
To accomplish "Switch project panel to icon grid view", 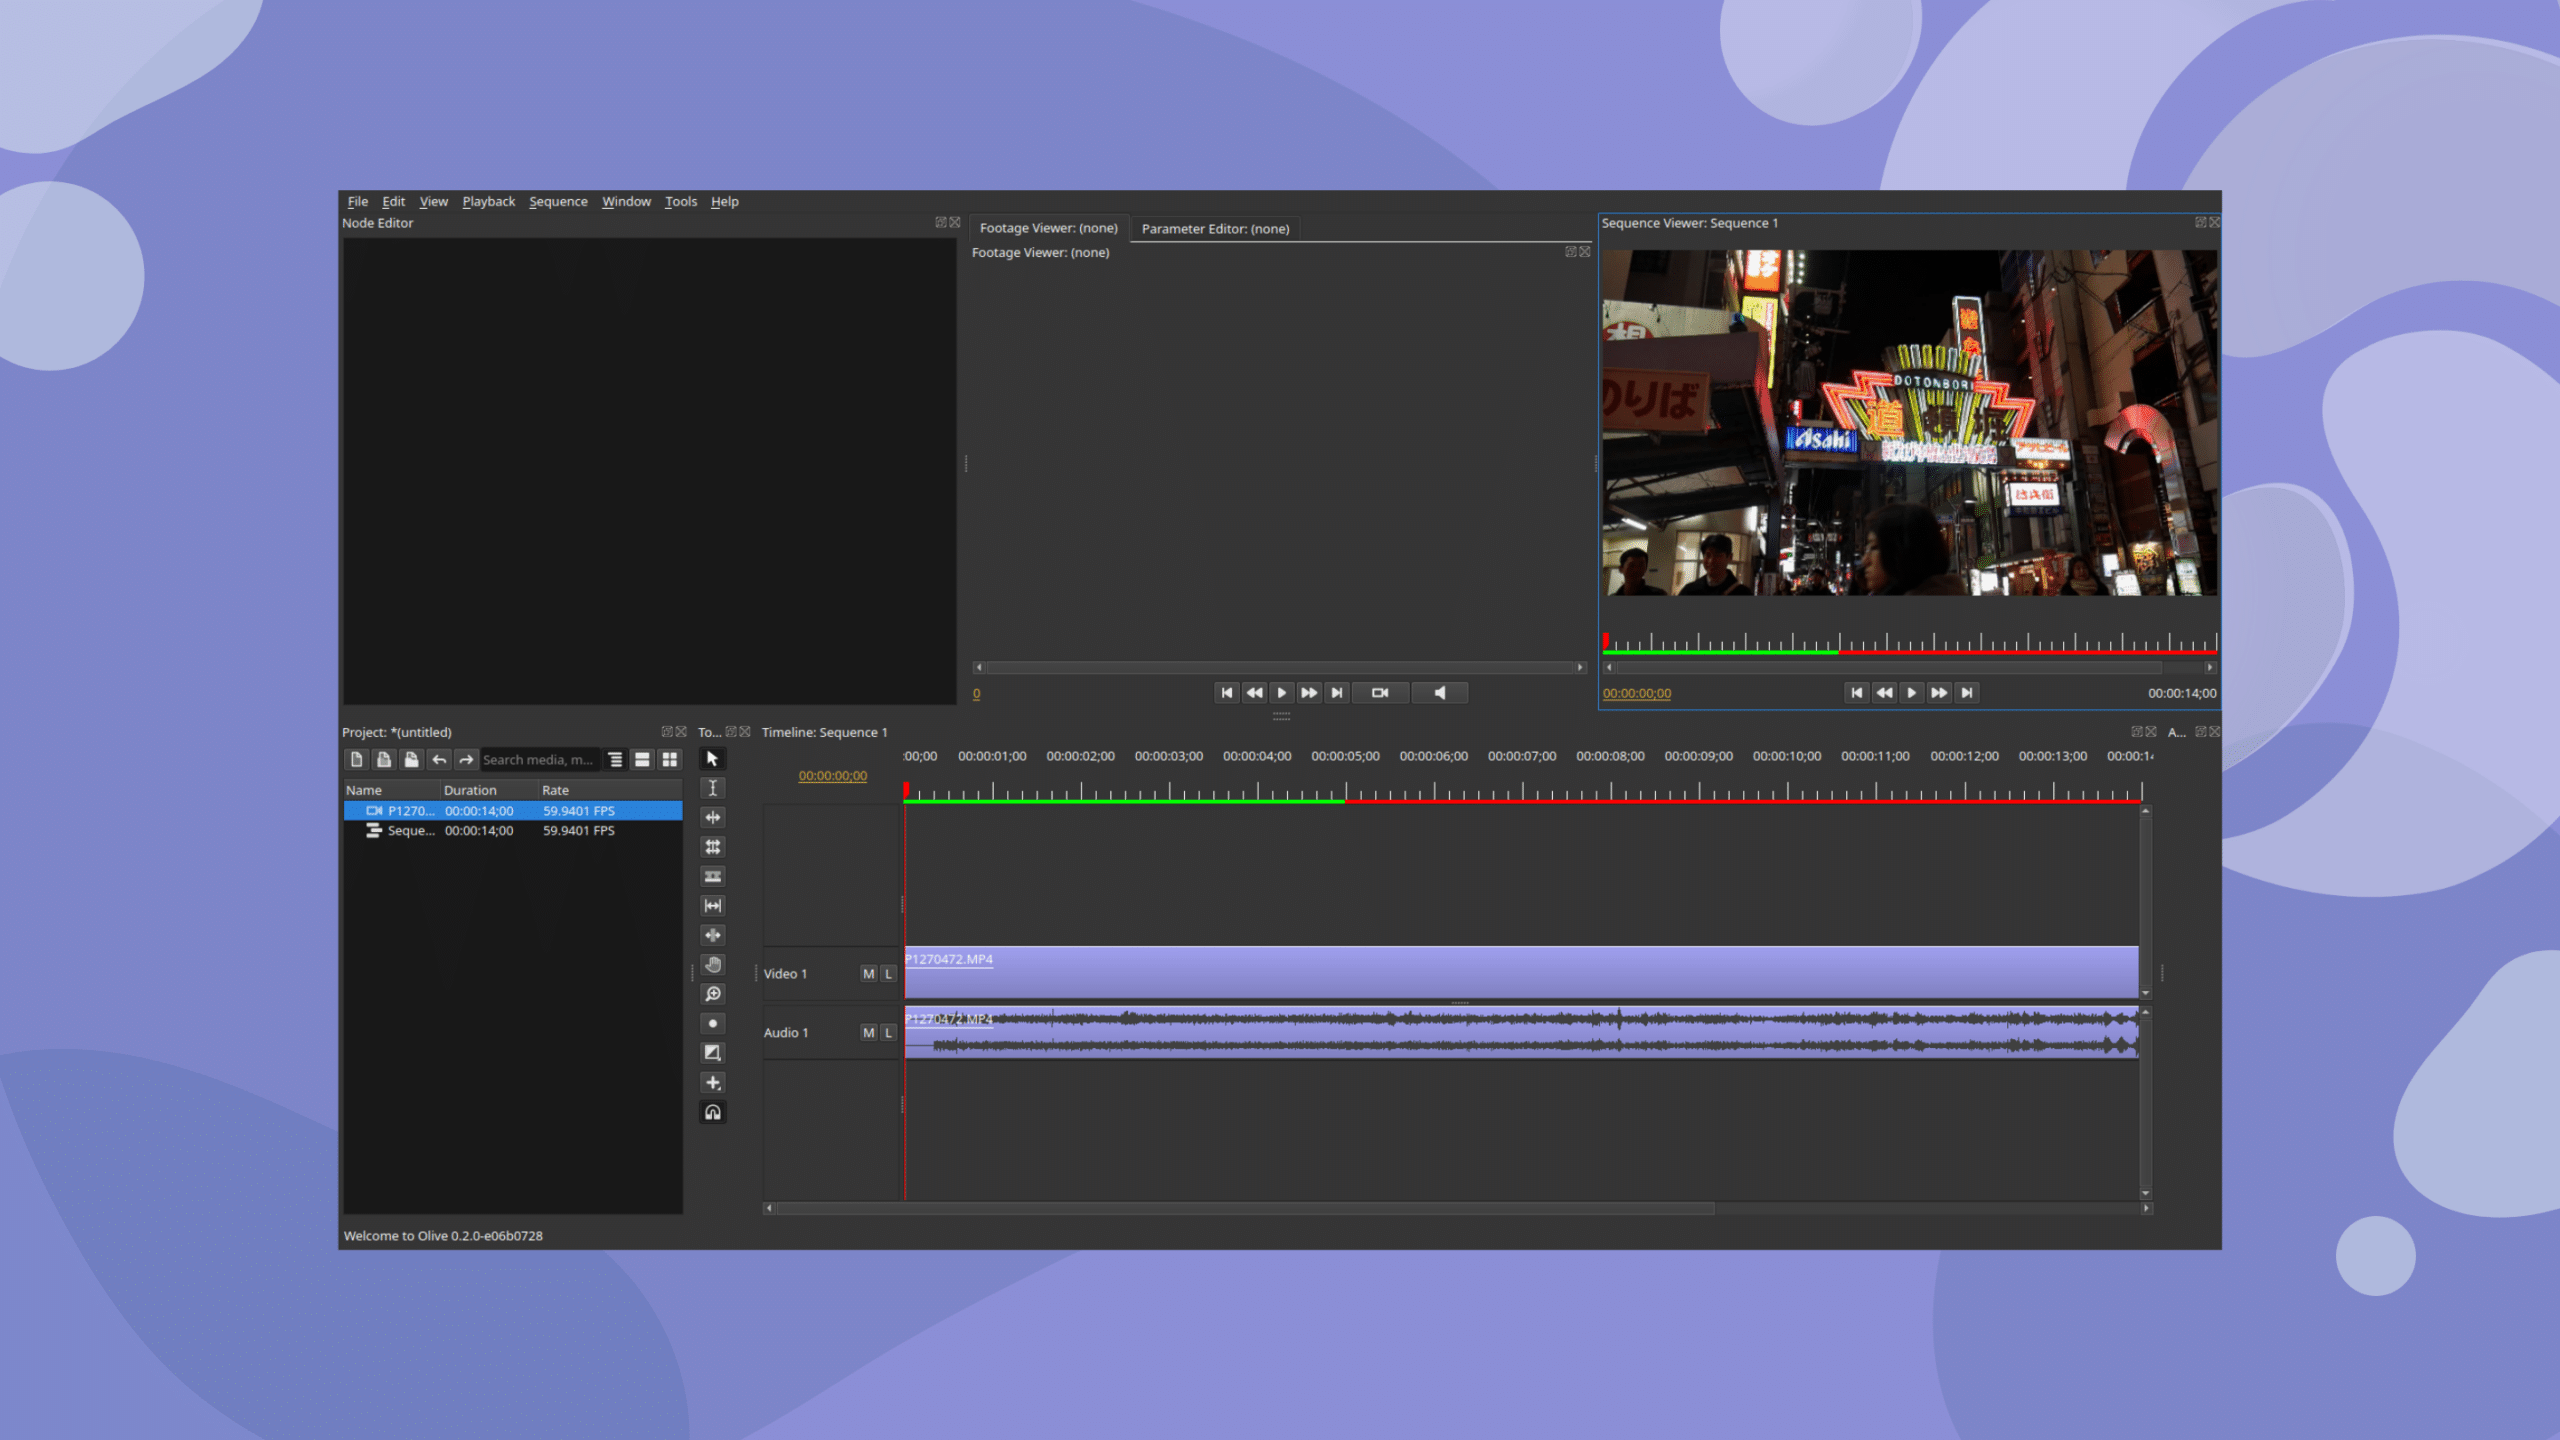I will 670,760.
